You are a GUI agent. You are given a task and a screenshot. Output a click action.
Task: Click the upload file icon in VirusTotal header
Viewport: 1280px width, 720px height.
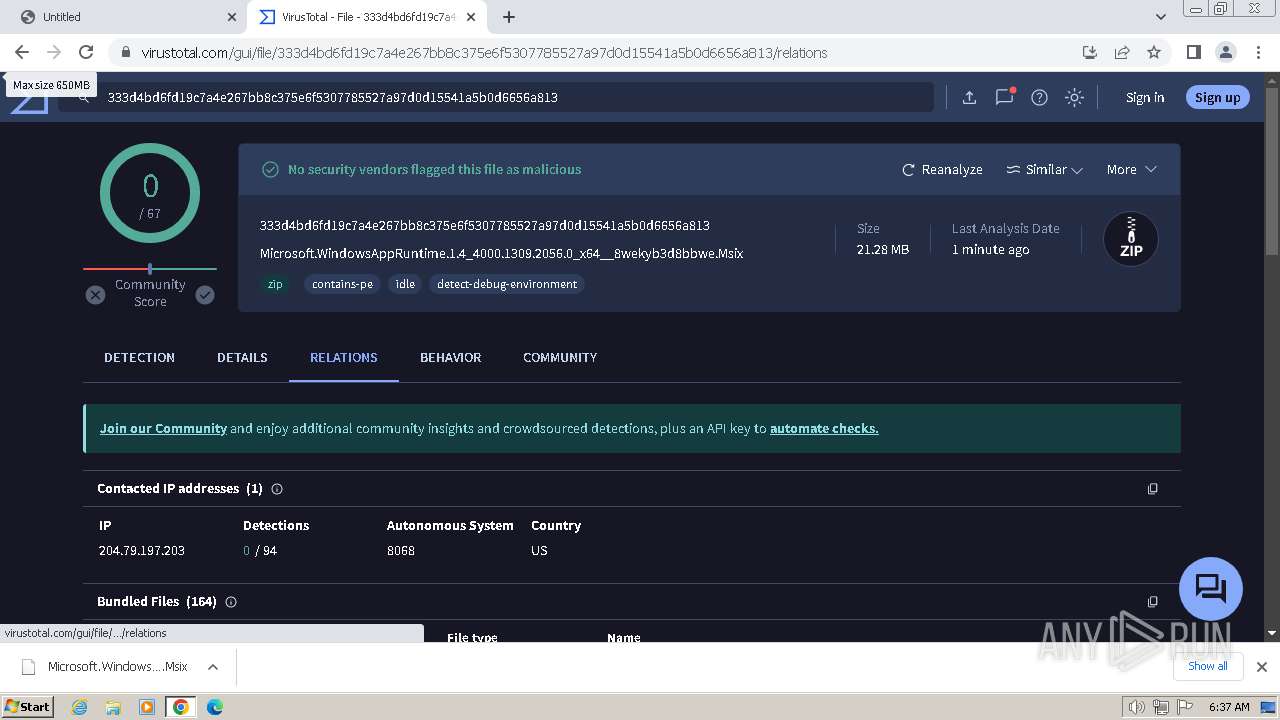[x=969, y=97]
